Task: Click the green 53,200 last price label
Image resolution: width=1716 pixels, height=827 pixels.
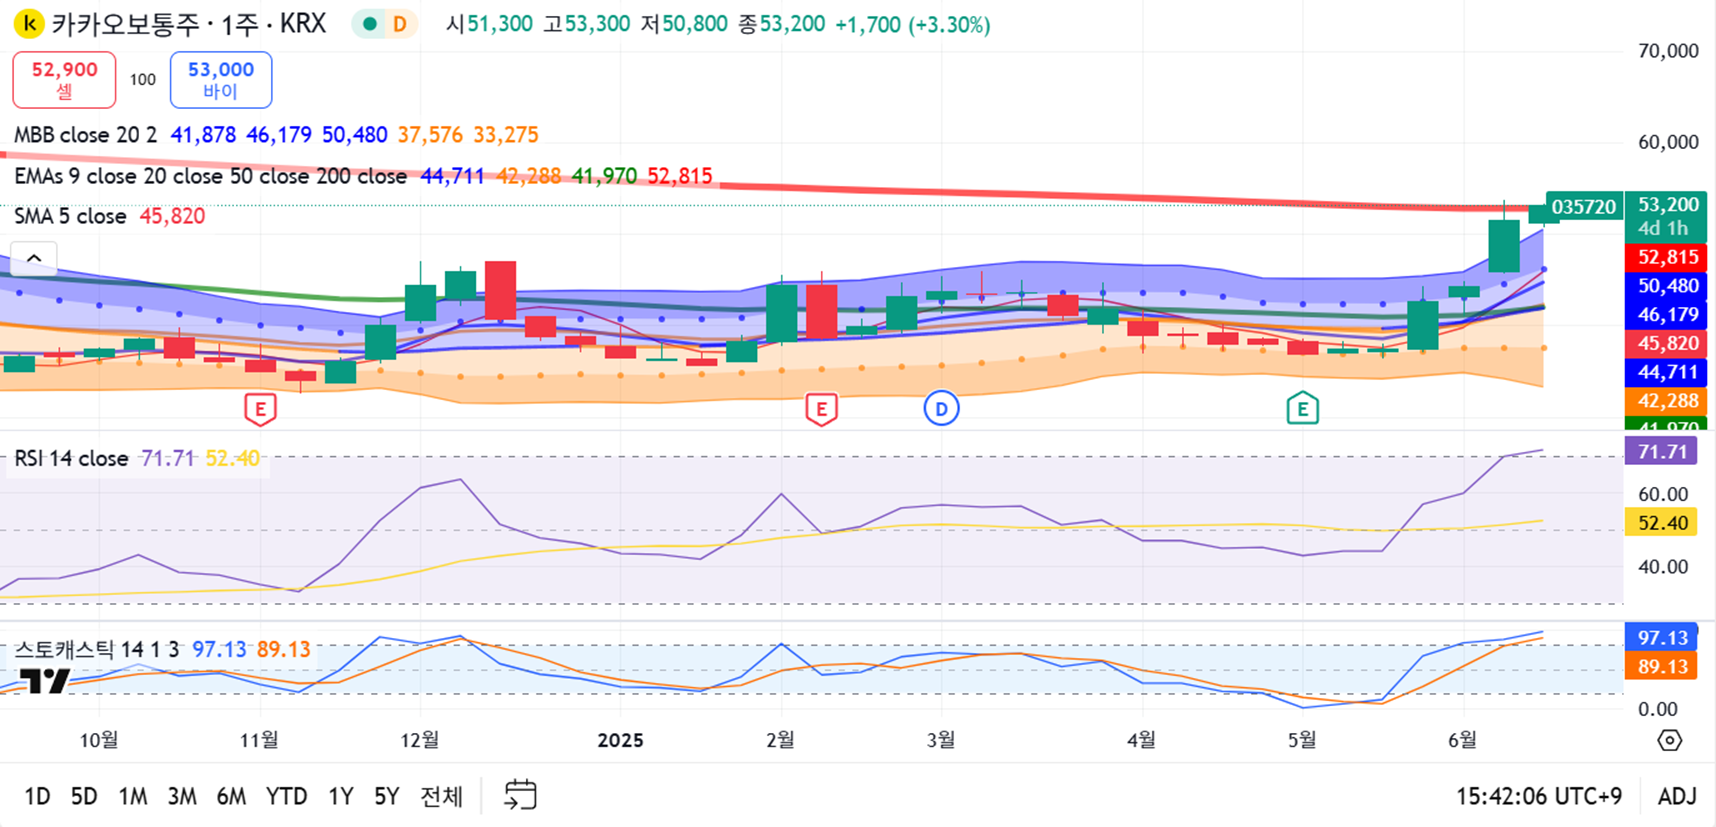Action: click(1666, 216)
